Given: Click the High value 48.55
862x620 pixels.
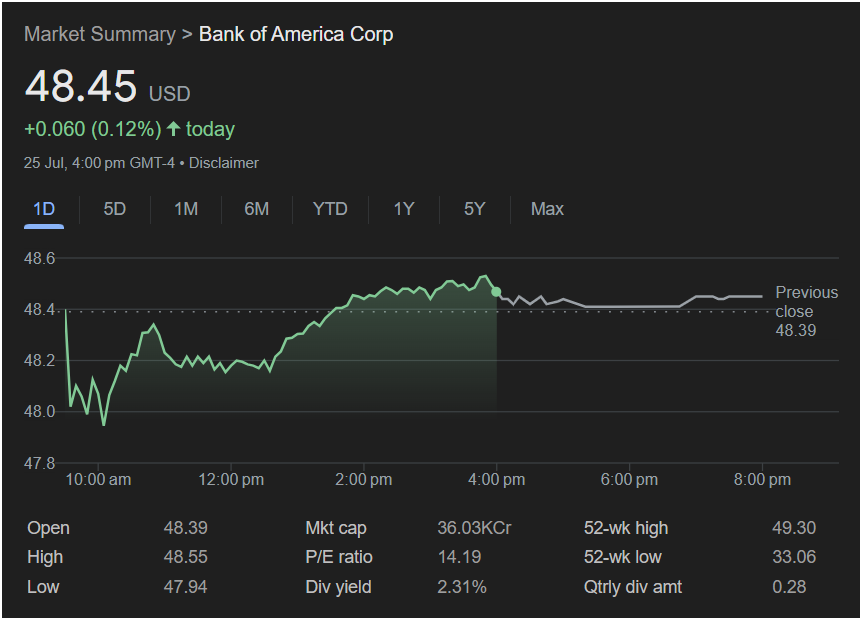Looking at the screenshot, I should (185, 557).
